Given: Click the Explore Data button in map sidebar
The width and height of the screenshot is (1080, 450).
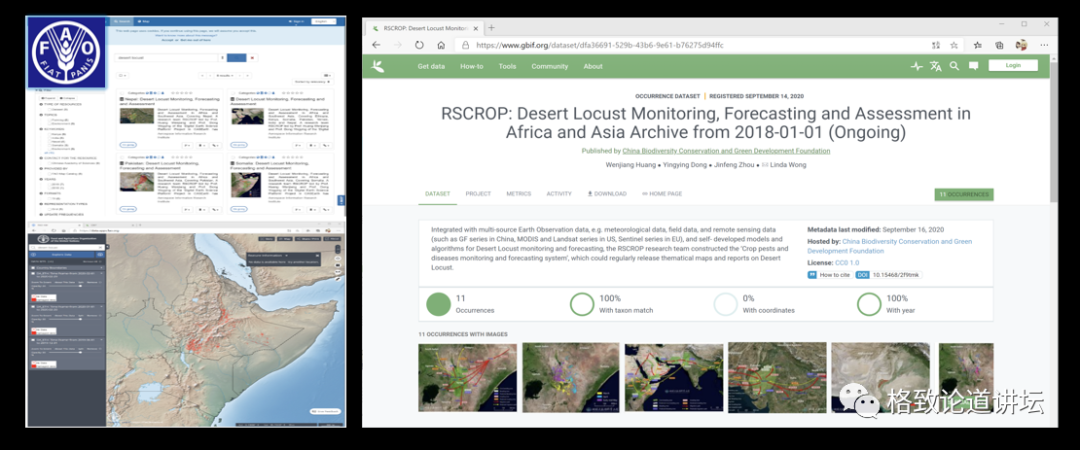Looking at the screenshot, I should coord(63,254).
